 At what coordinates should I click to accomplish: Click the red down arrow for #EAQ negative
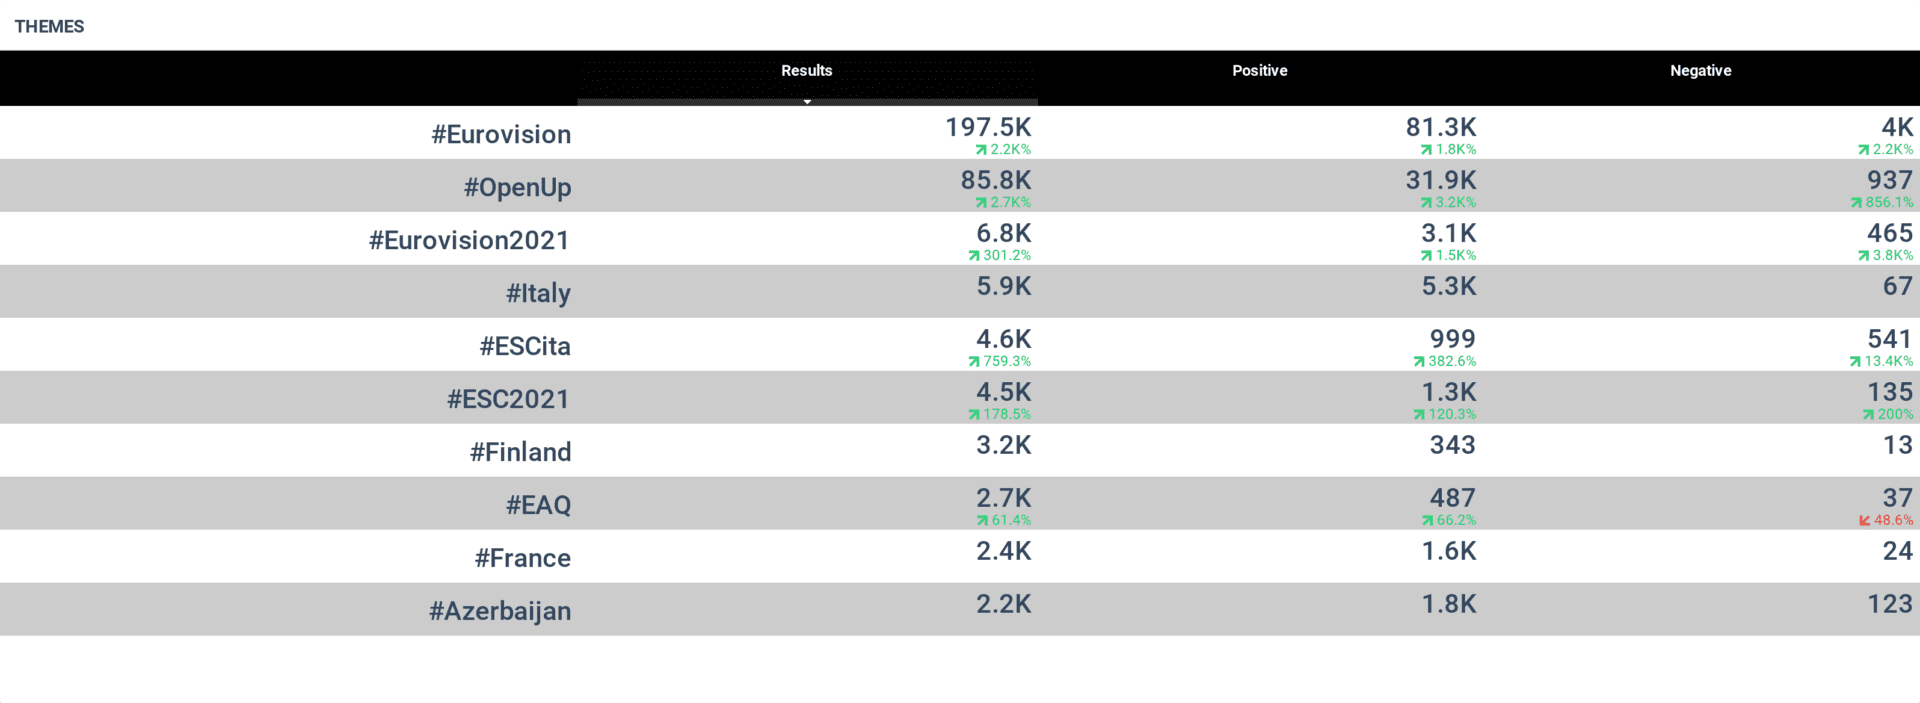click(1864, 520)
